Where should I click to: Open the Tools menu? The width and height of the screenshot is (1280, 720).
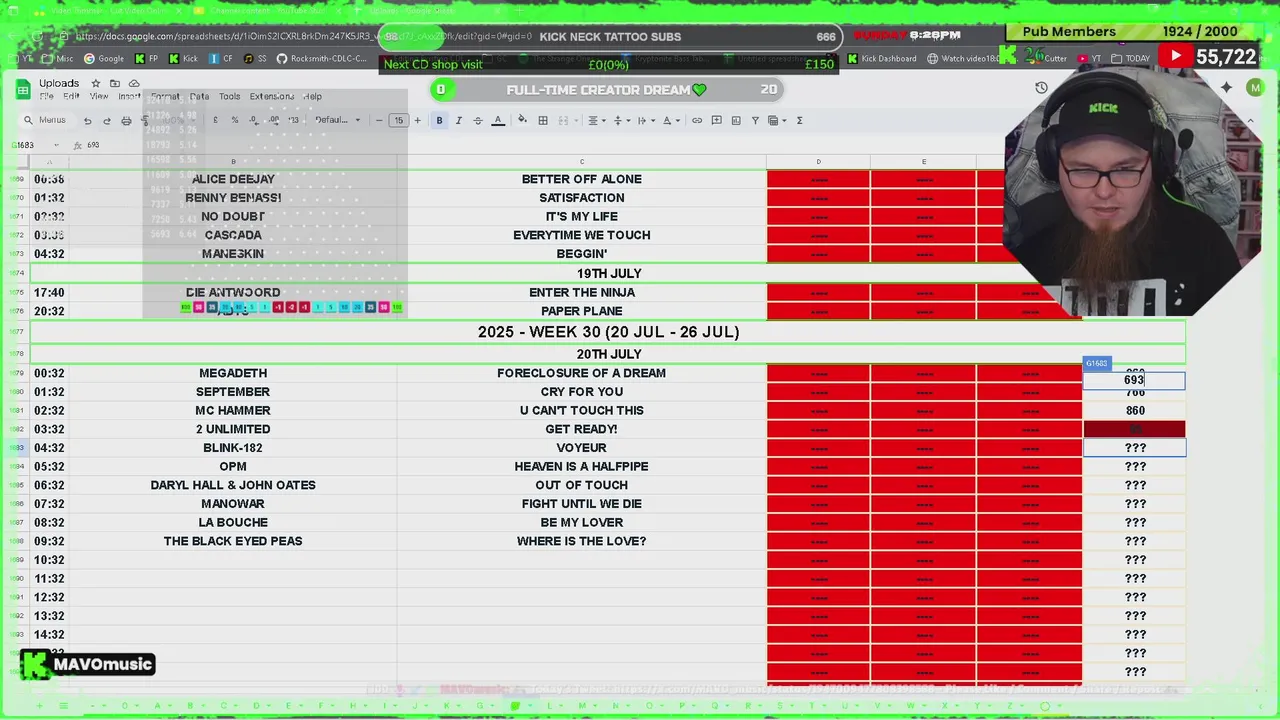[x=230, y=97]
